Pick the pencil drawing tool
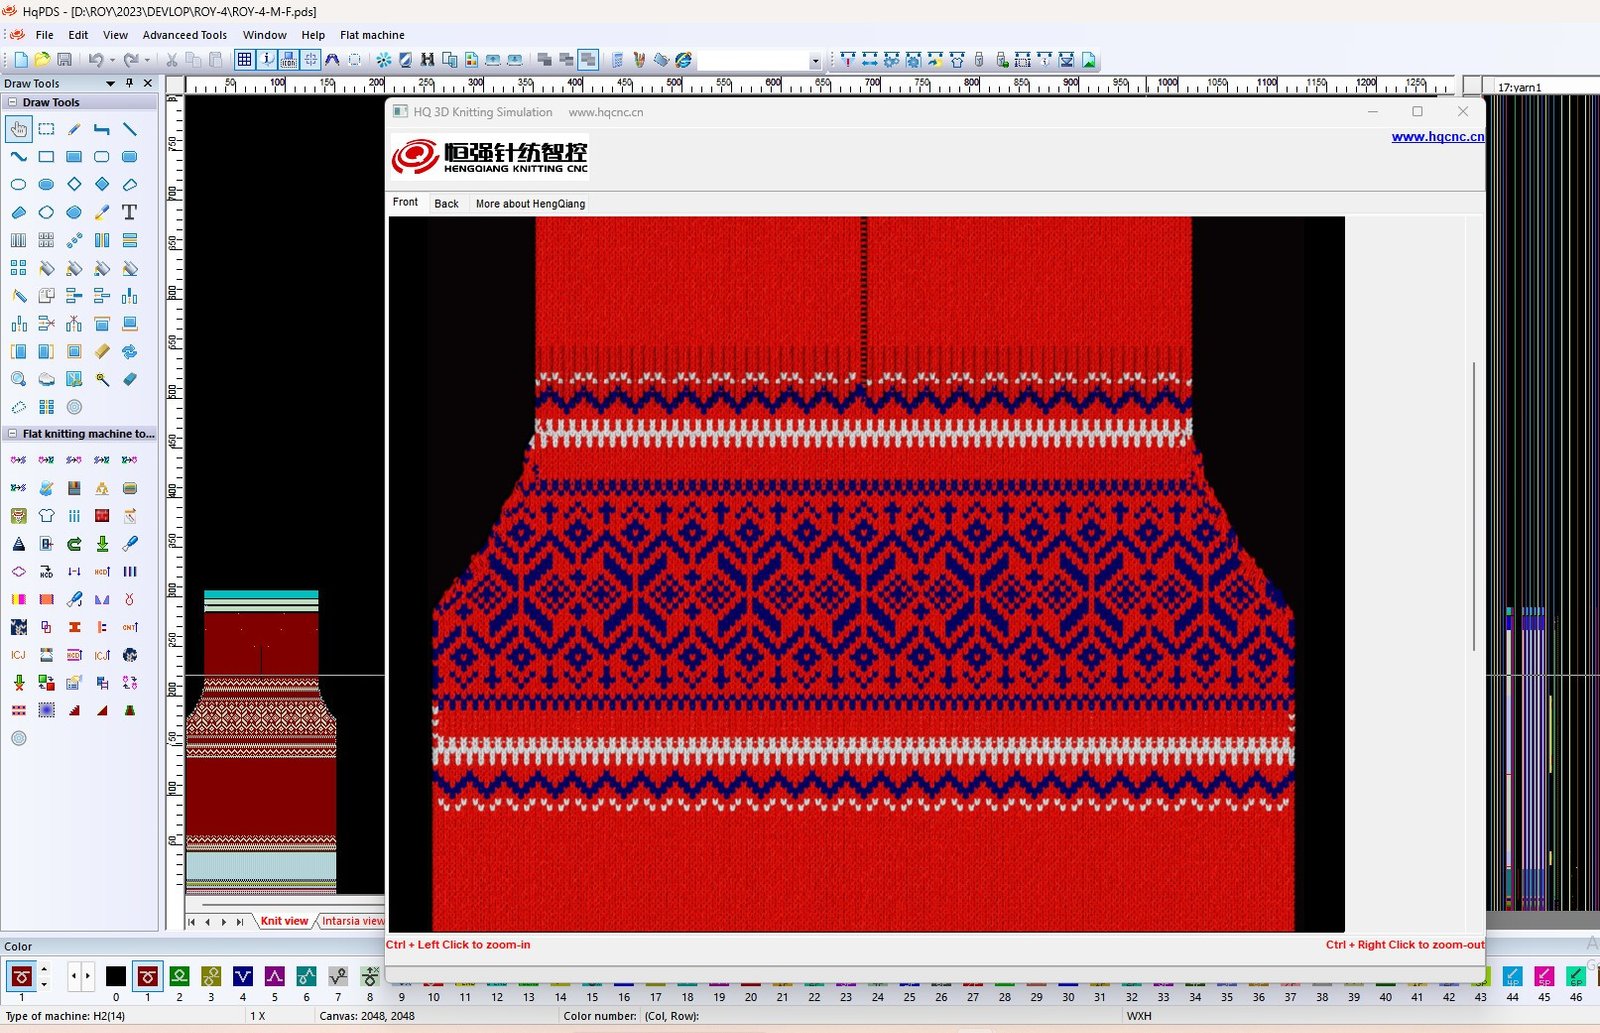 [74, 129]
